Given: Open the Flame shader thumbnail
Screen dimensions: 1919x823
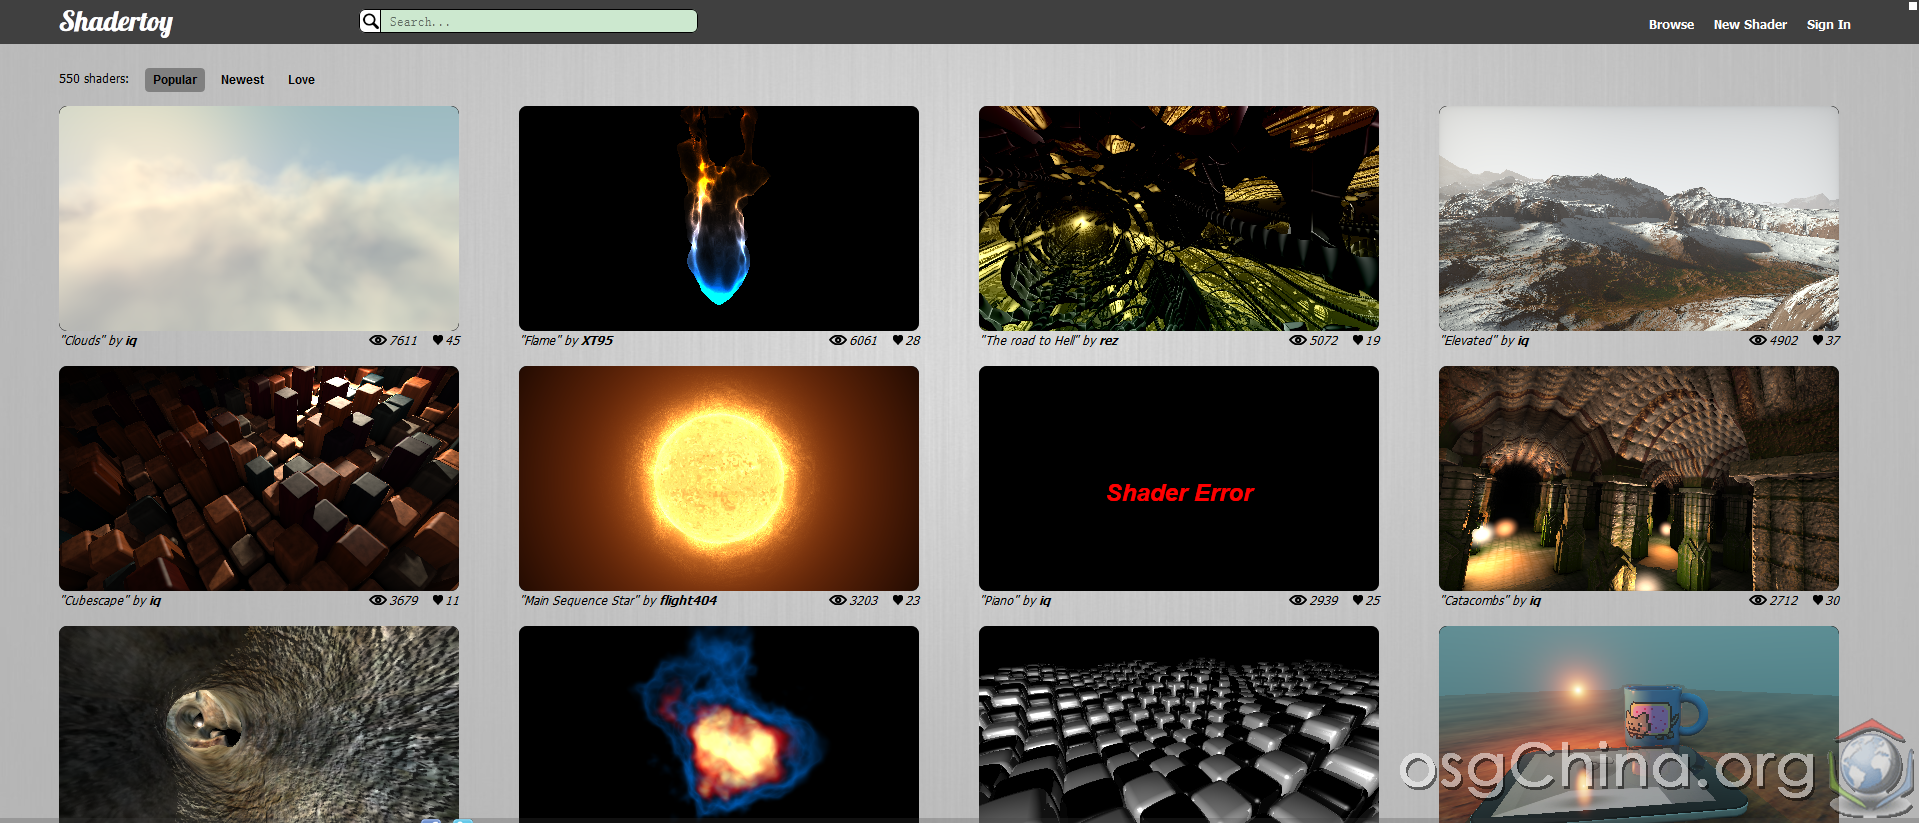Looking at the screenshot, I should tap(719, 218).
